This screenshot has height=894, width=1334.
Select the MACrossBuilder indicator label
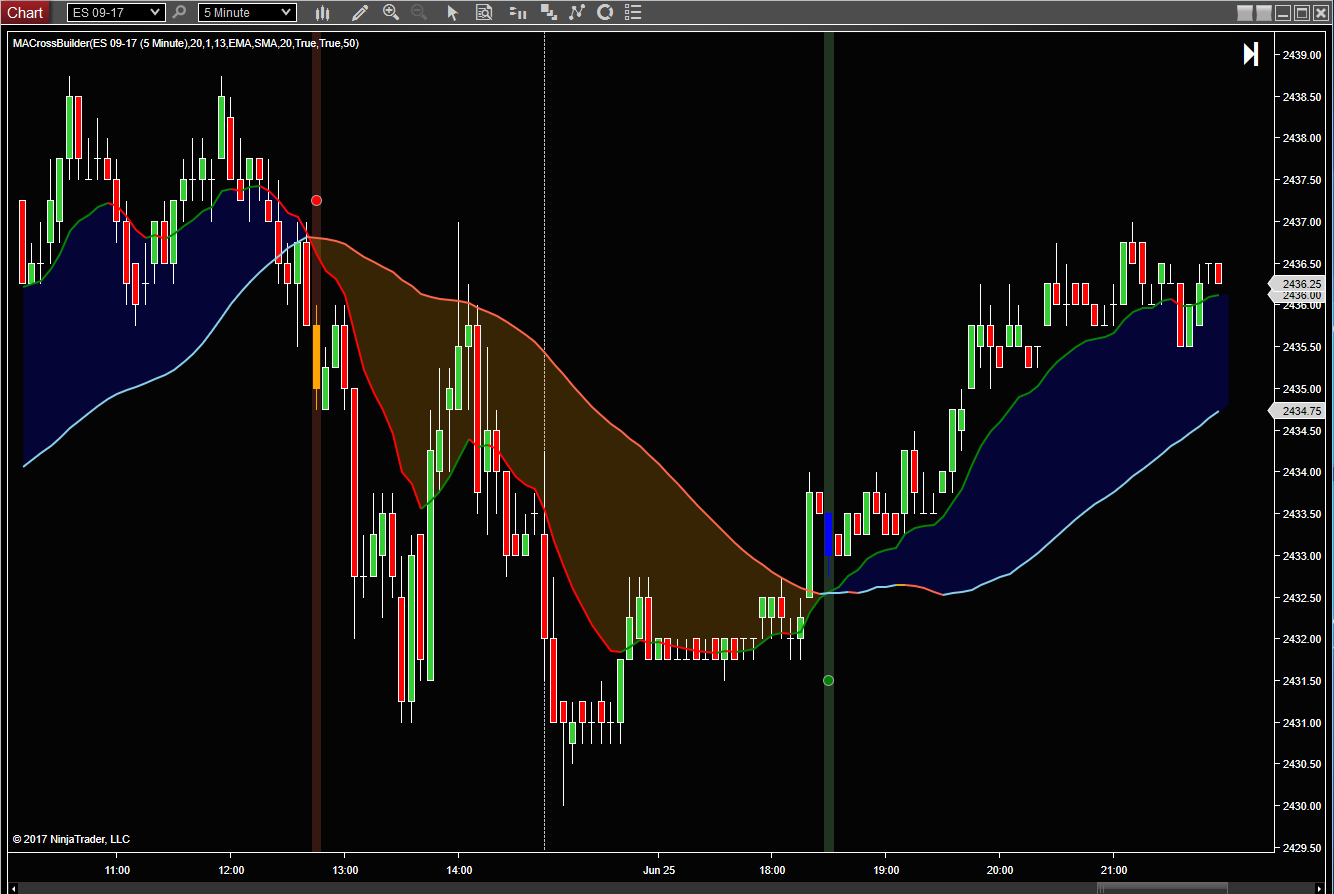click(x=186, y=43)
